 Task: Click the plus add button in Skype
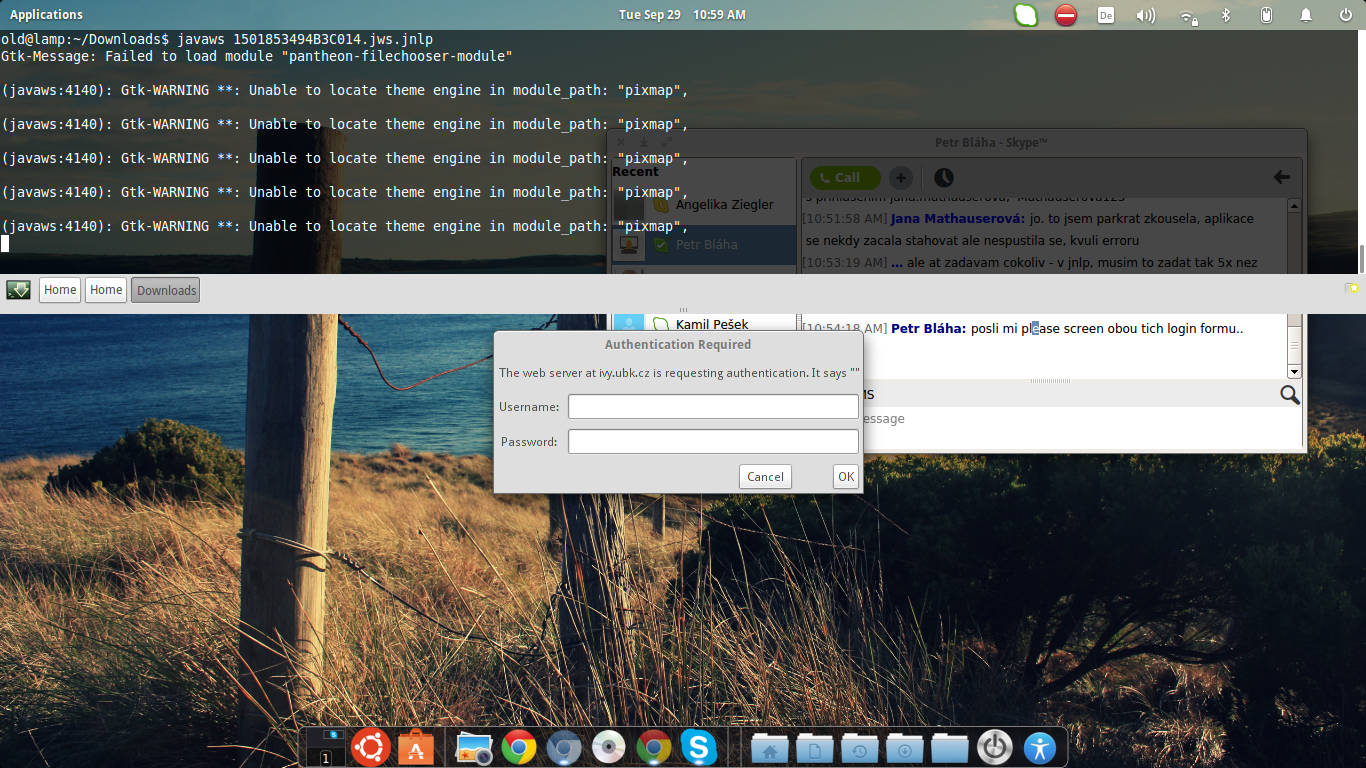pyautogui.click(x=901, y=178)
